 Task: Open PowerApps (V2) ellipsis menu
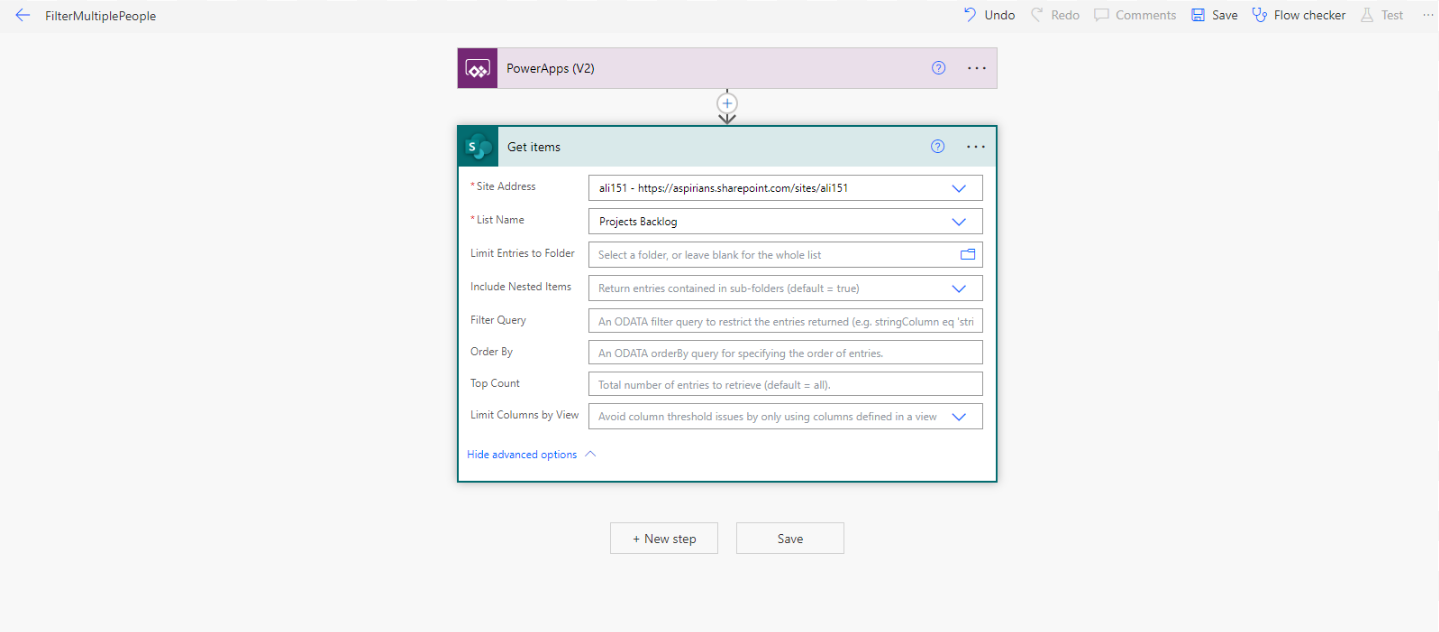977,68
